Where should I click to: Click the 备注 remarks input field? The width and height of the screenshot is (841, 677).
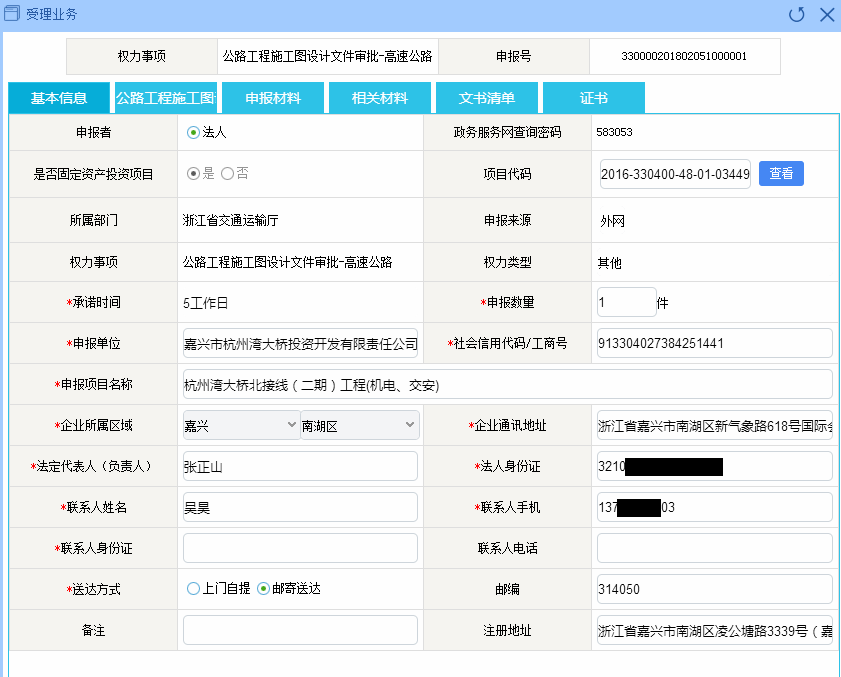tap(300, 630)
